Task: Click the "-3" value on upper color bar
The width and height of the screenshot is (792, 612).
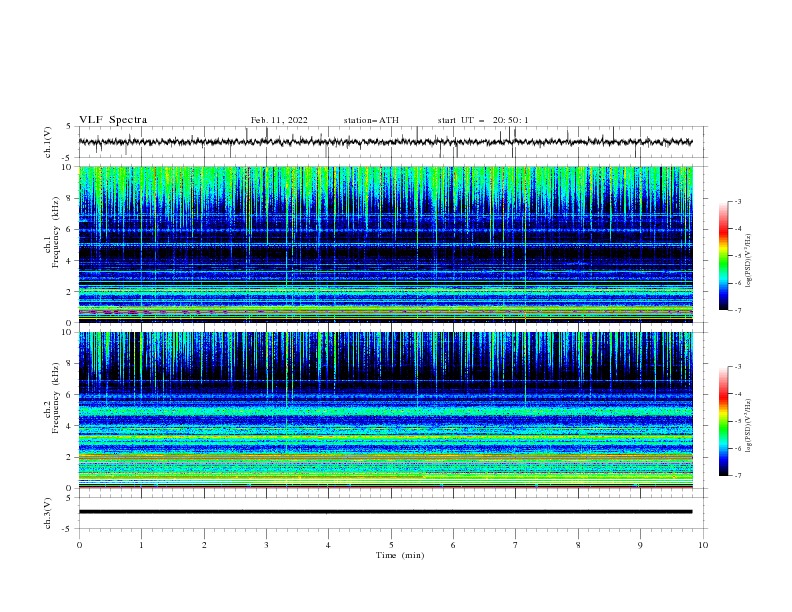Action: tap(737, 201)
